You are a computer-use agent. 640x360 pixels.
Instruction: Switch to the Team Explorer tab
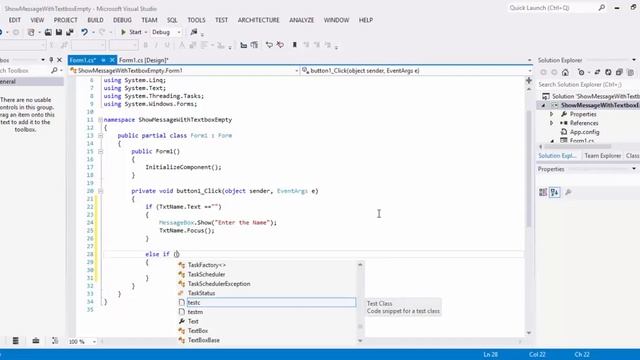pos(602,156)
